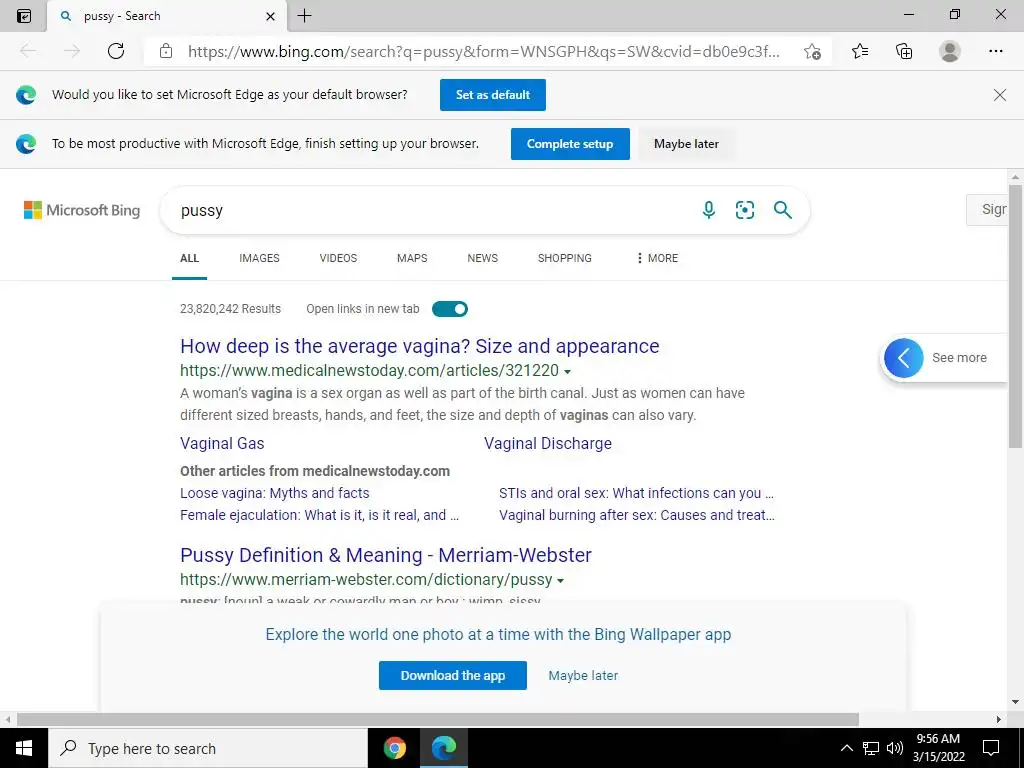Image resolution: width=1024 pixels, height=768 pixels.
Task: Click inside the Bing search box
Action: (431, 210)
